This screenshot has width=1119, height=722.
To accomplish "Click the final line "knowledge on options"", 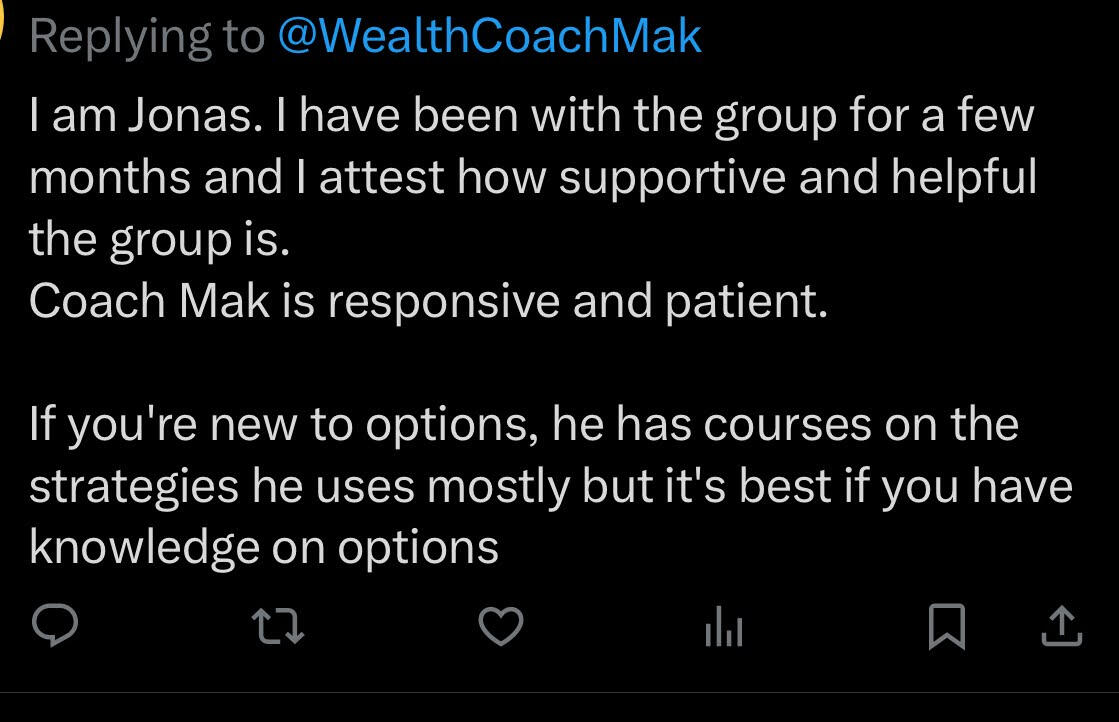I will tap(264, 547).
